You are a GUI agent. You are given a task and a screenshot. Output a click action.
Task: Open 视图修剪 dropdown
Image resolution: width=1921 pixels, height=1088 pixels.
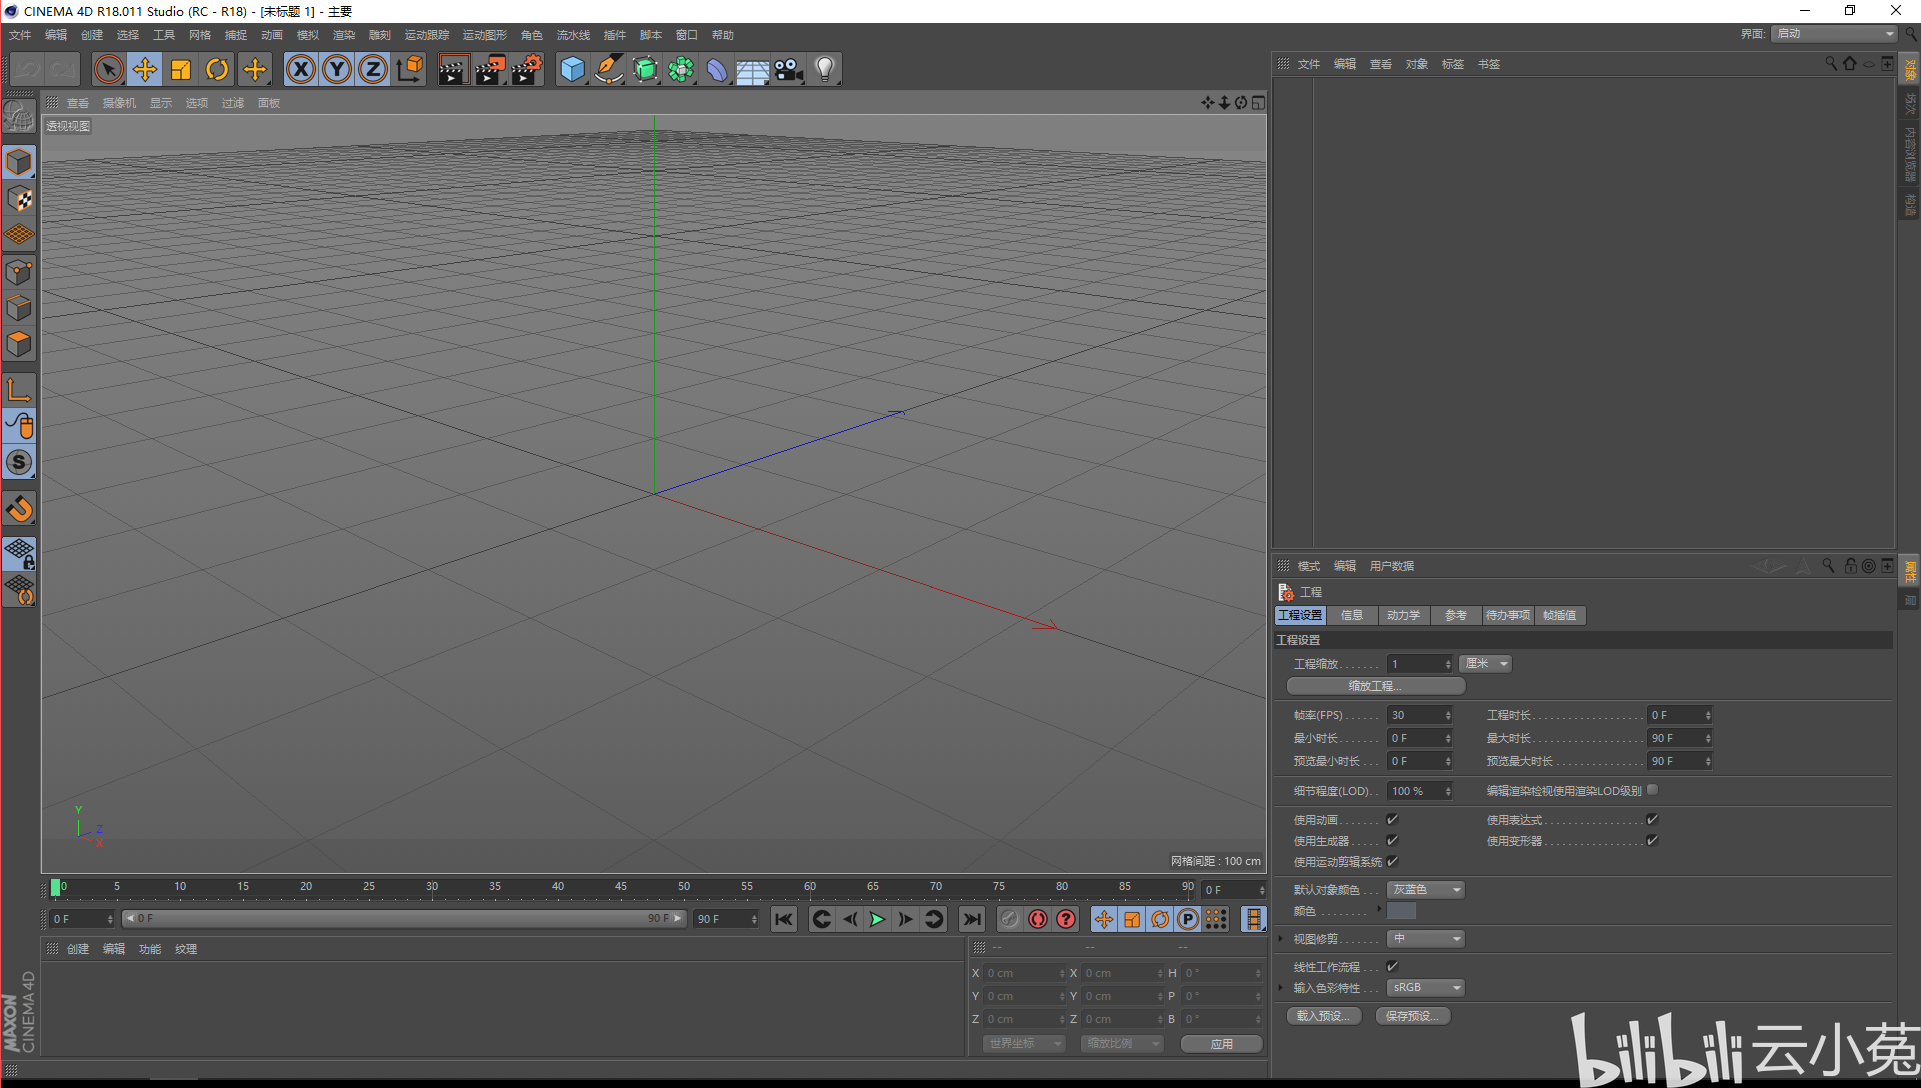[1425, 939]
